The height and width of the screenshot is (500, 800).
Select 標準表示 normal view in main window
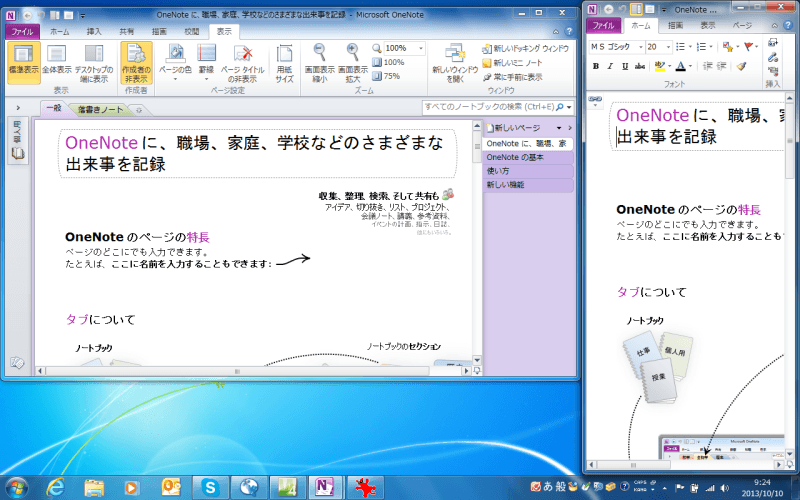[23, 63]
